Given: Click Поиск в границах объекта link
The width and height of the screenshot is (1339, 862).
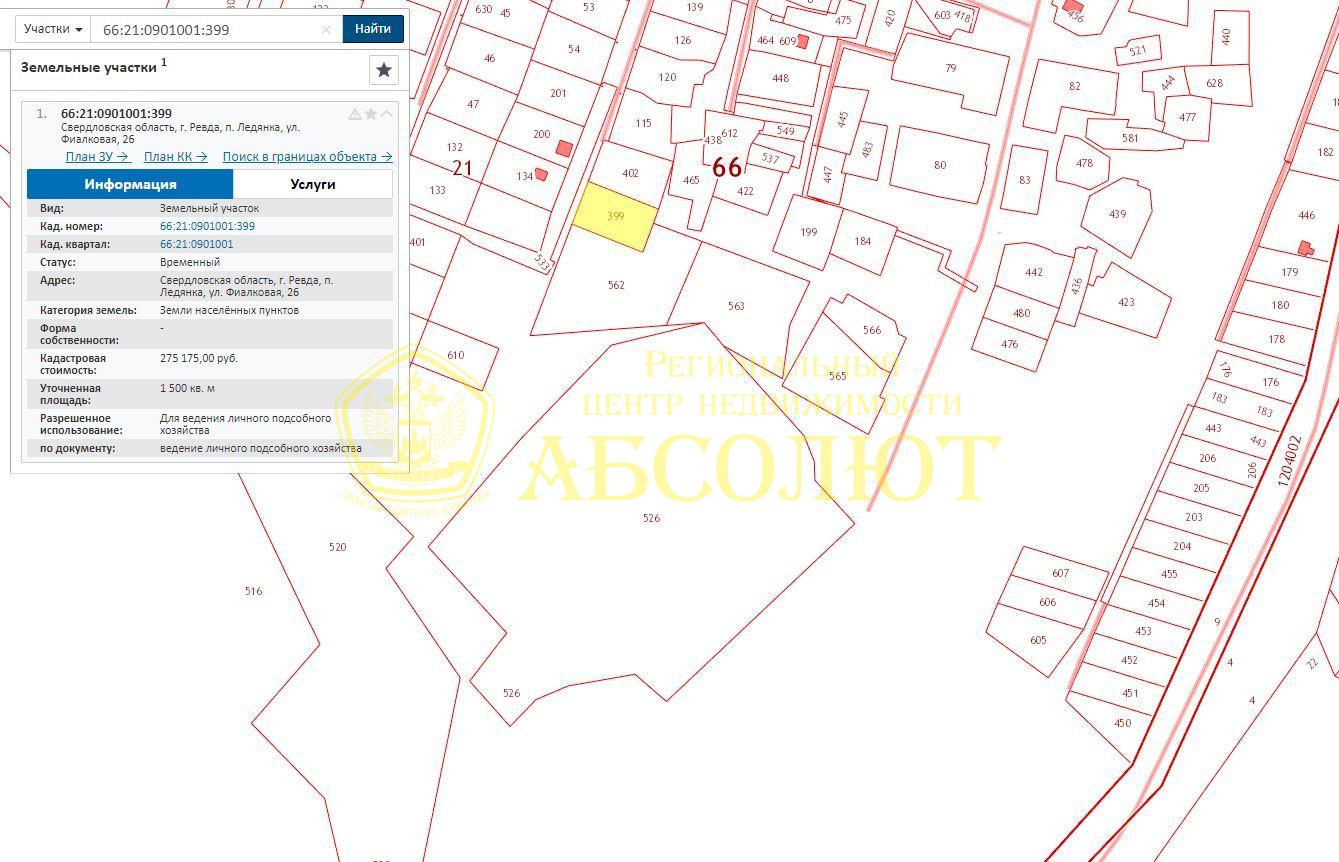Looking at the screenshot, I should coord(307,156).
